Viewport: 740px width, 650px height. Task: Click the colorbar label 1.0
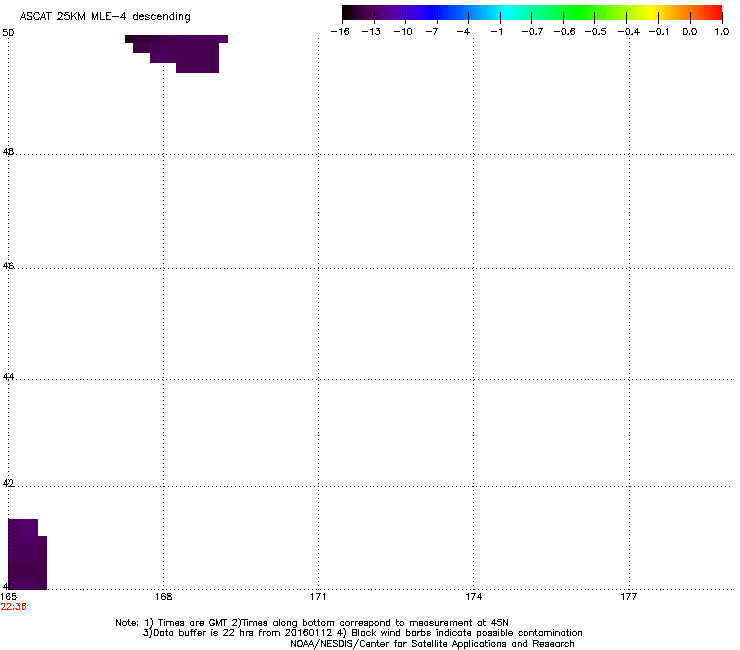722,32
